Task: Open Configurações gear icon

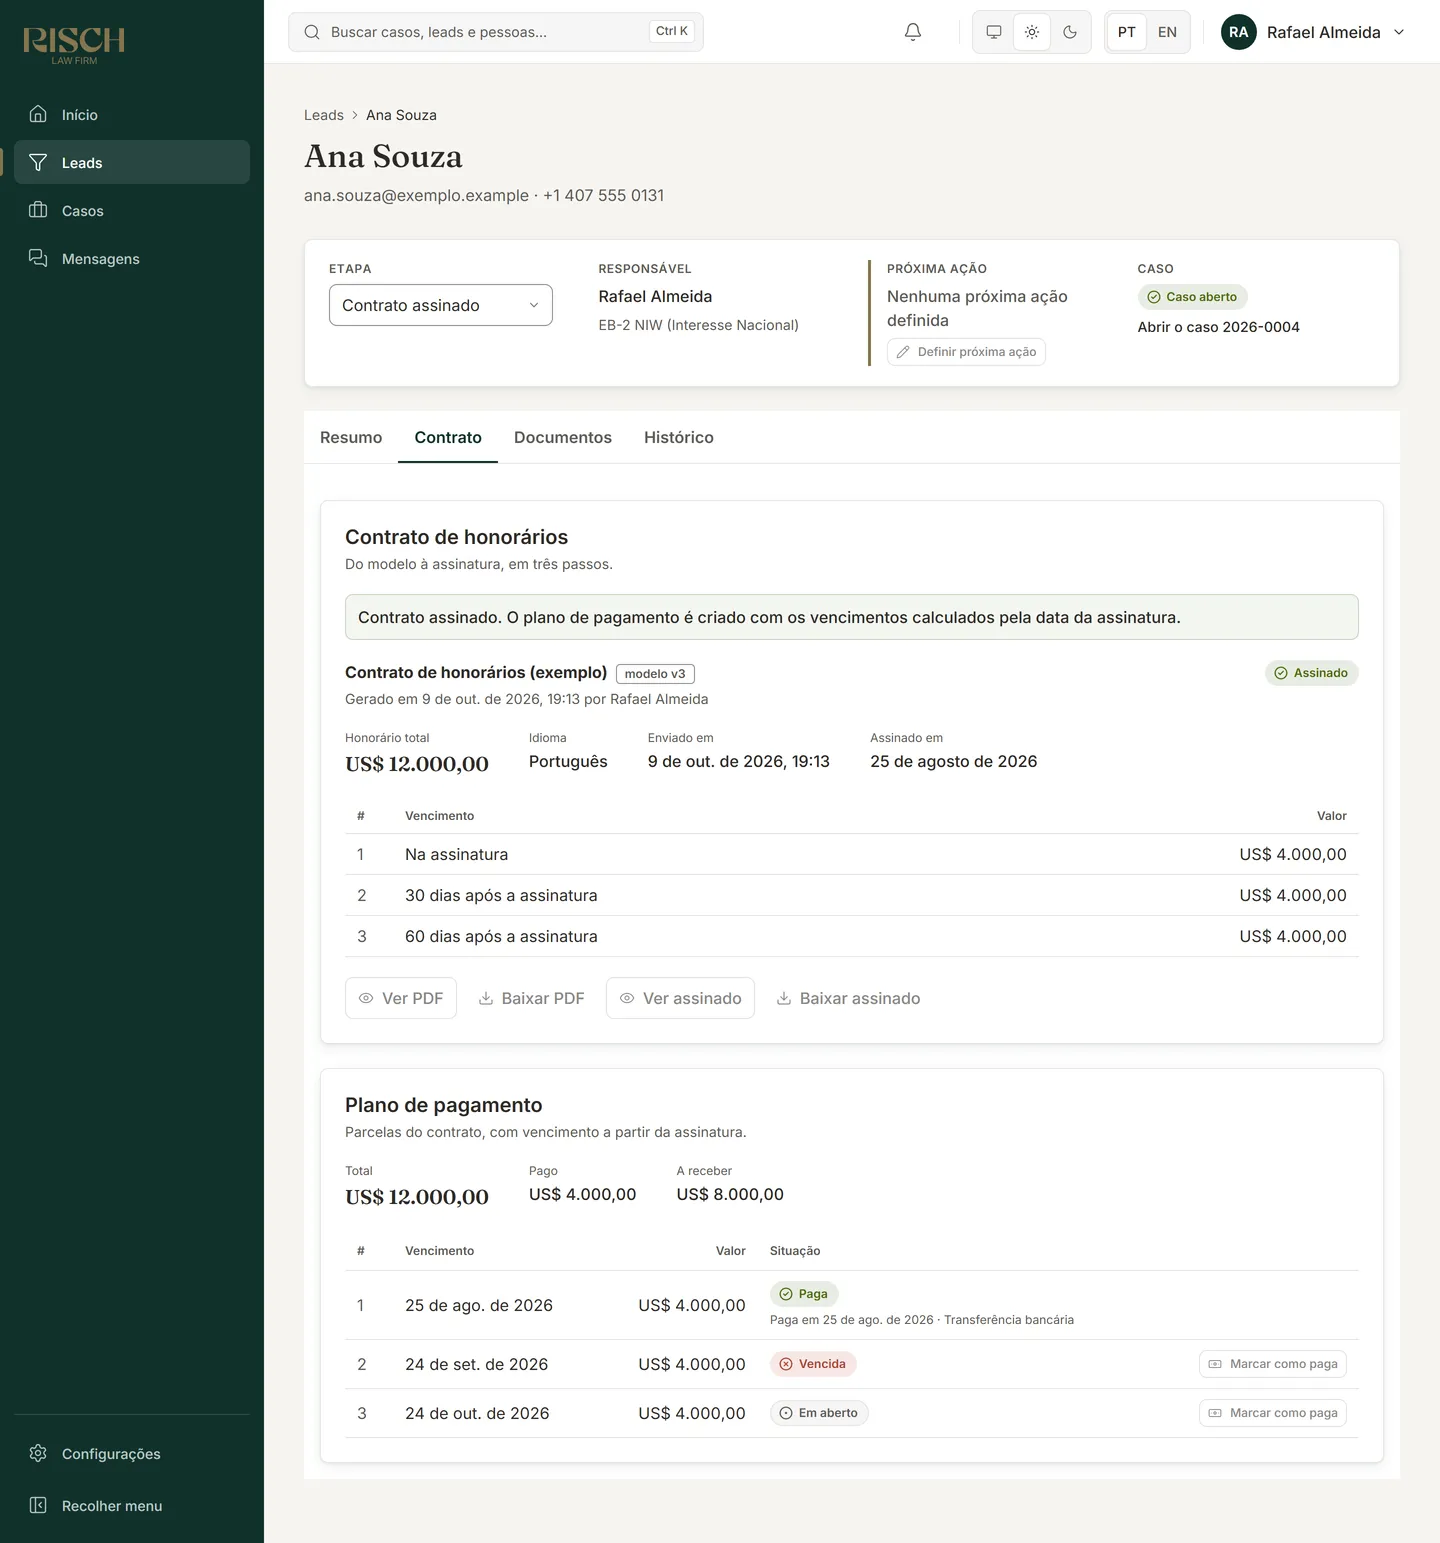Action: point(38,1453)
